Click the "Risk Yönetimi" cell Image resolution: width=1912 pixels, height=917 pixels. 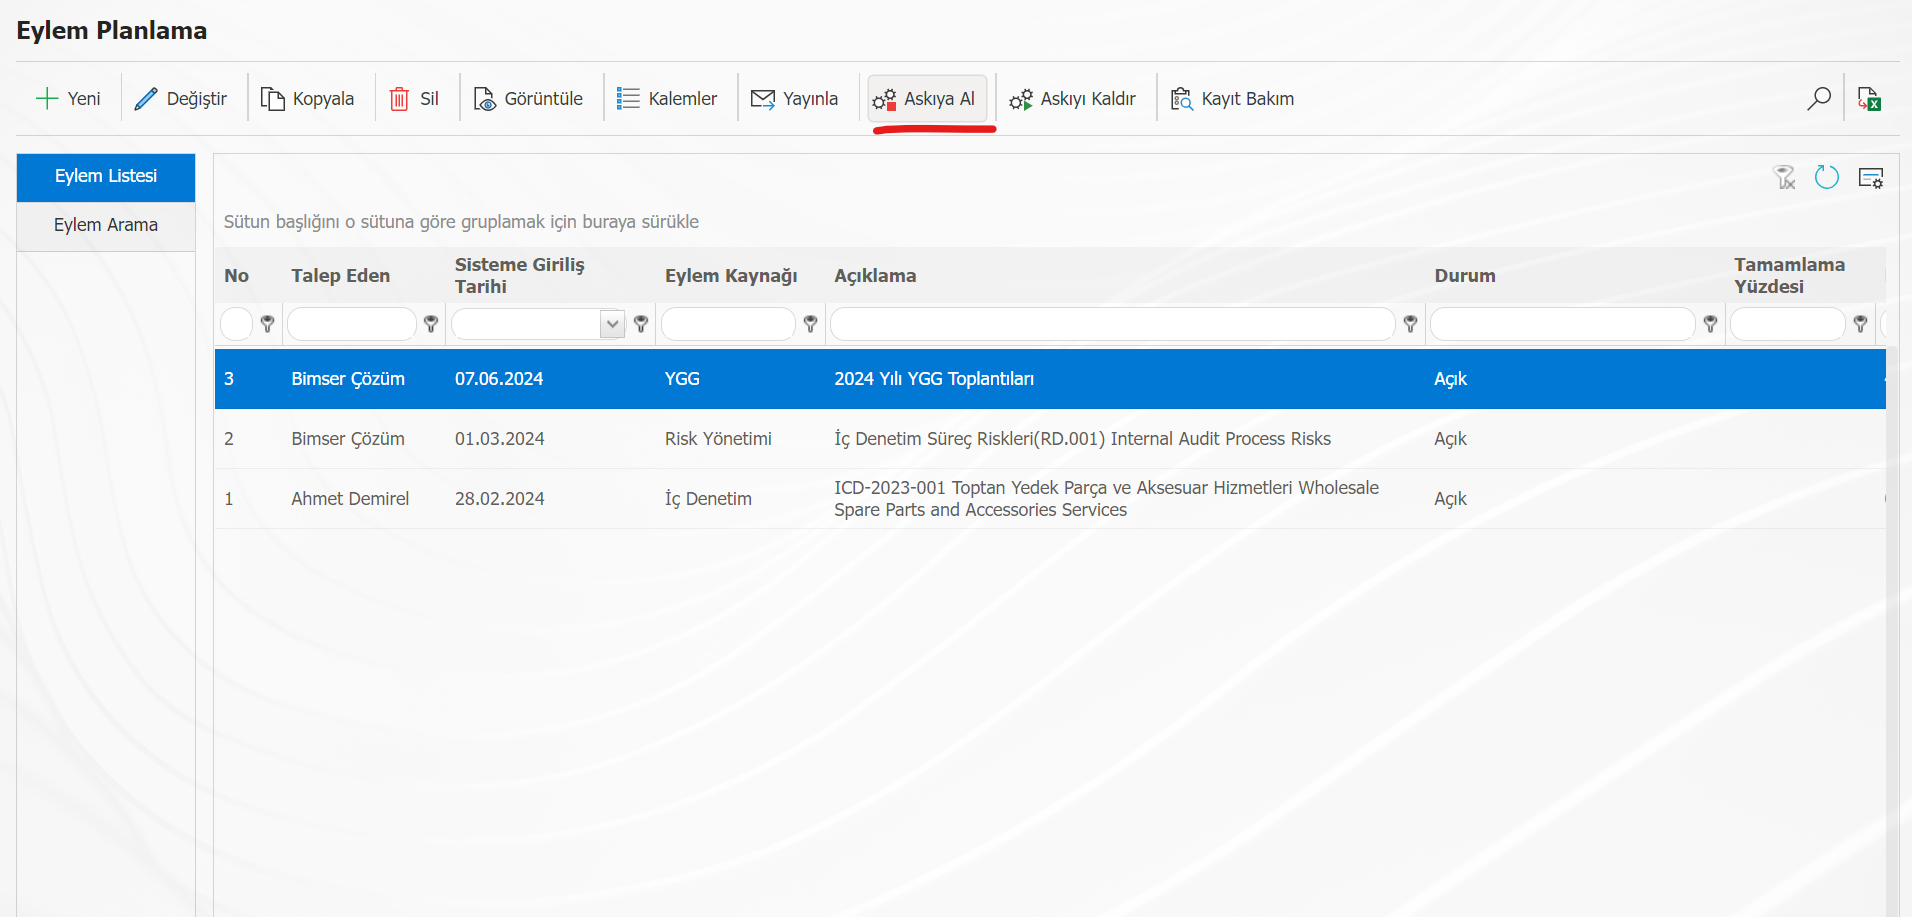[x=718, y=439]
